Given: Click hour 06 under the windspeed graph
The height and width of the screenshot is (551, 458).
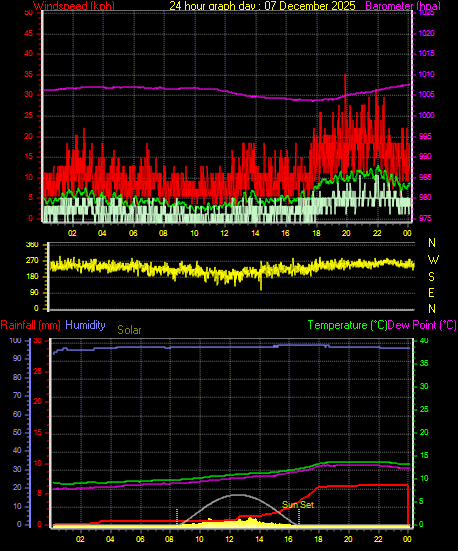Looking at the screenshot, I should (133, 233).
